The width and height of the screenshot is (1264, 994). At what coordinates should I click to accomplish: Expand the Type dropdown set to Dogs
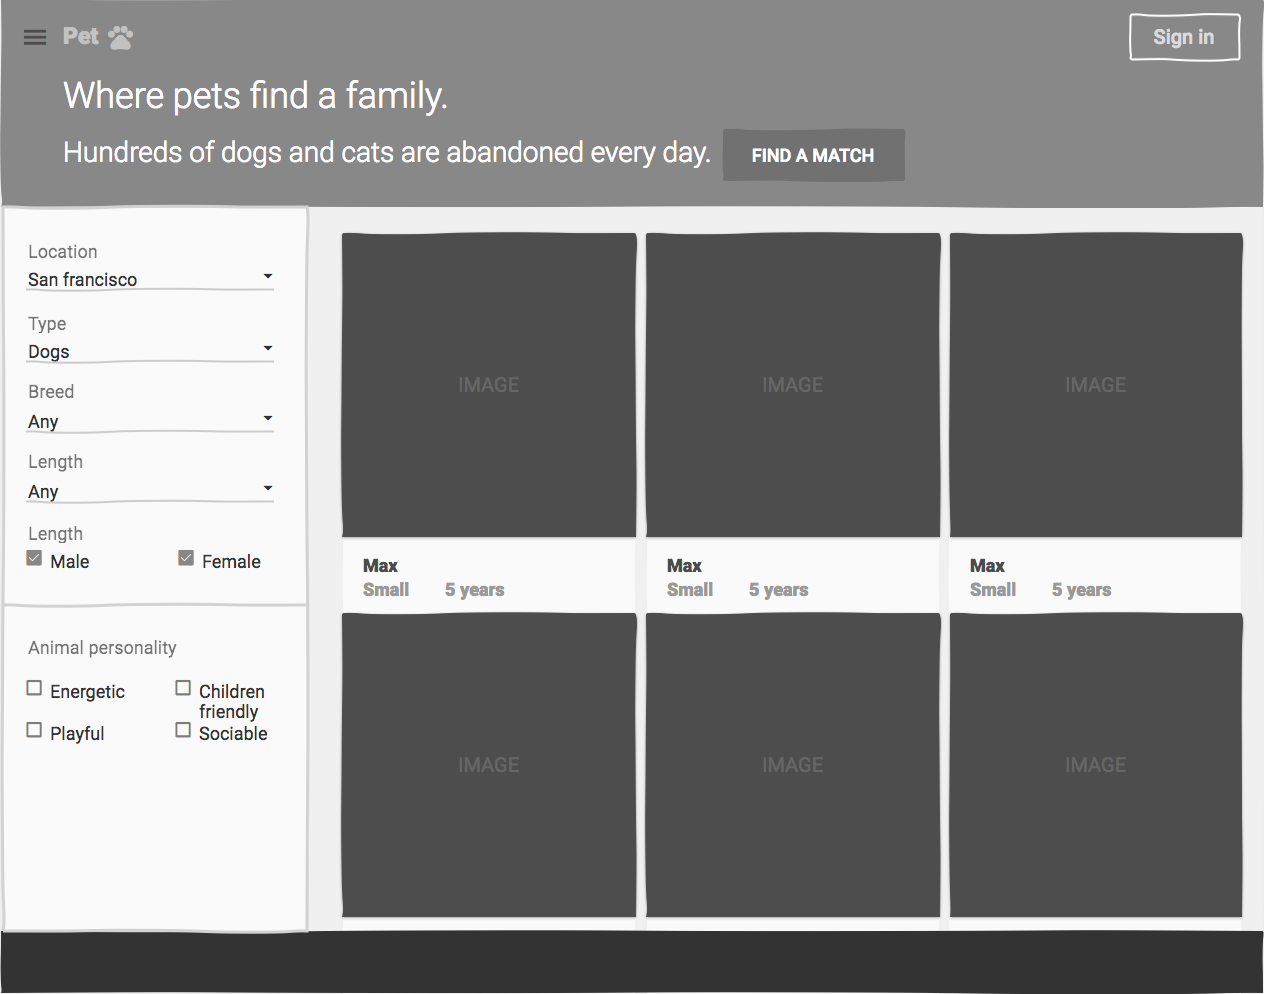pos(150,351)
